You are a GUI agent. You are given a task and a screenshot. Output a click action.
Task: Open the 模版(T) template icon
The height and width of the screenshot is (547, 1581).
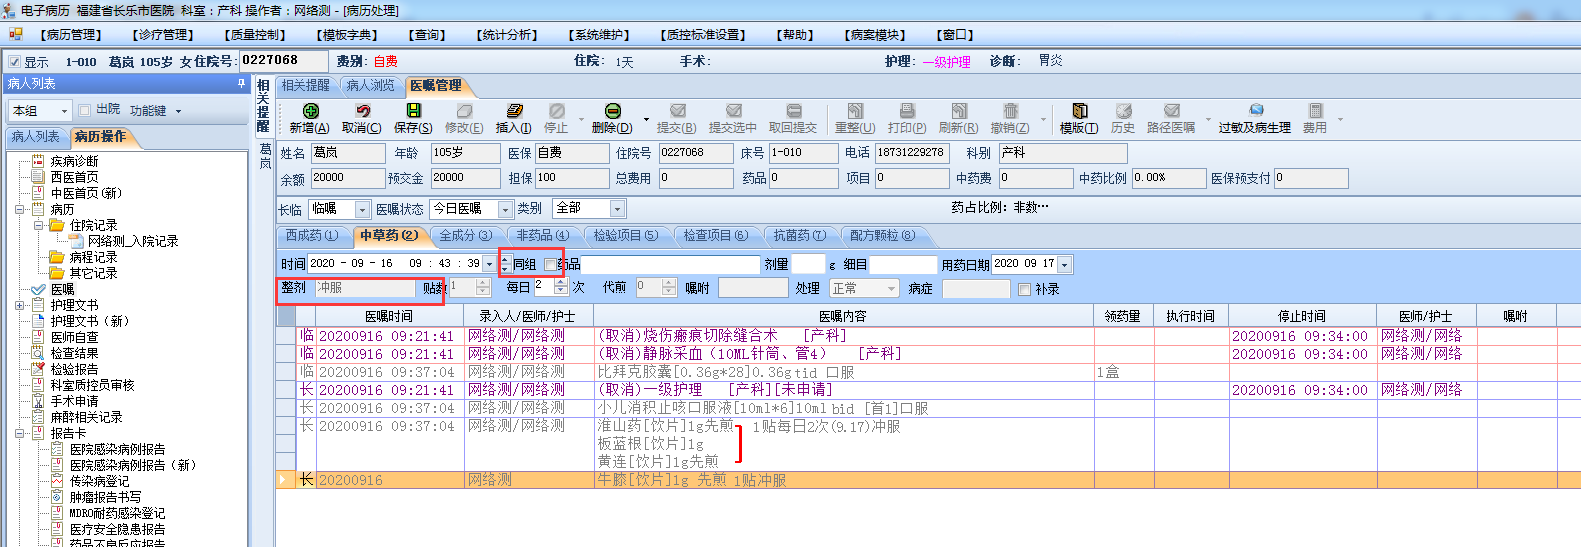(x=1079, y=111)
